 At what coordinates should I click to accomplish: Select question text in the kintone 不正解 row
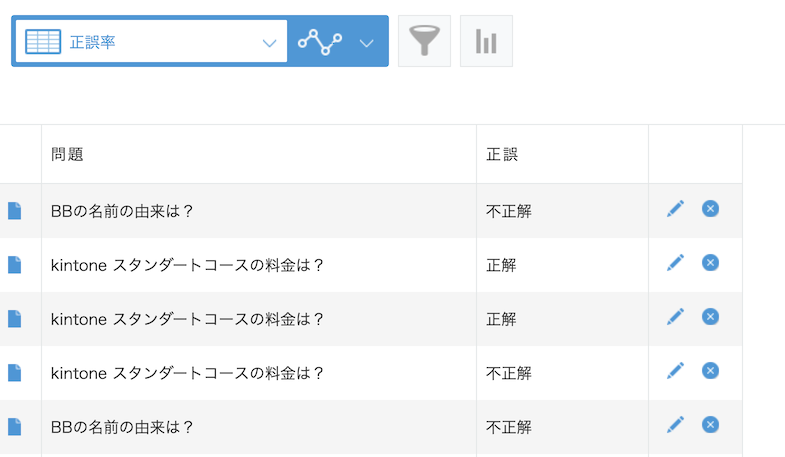[x=187, y=373]
